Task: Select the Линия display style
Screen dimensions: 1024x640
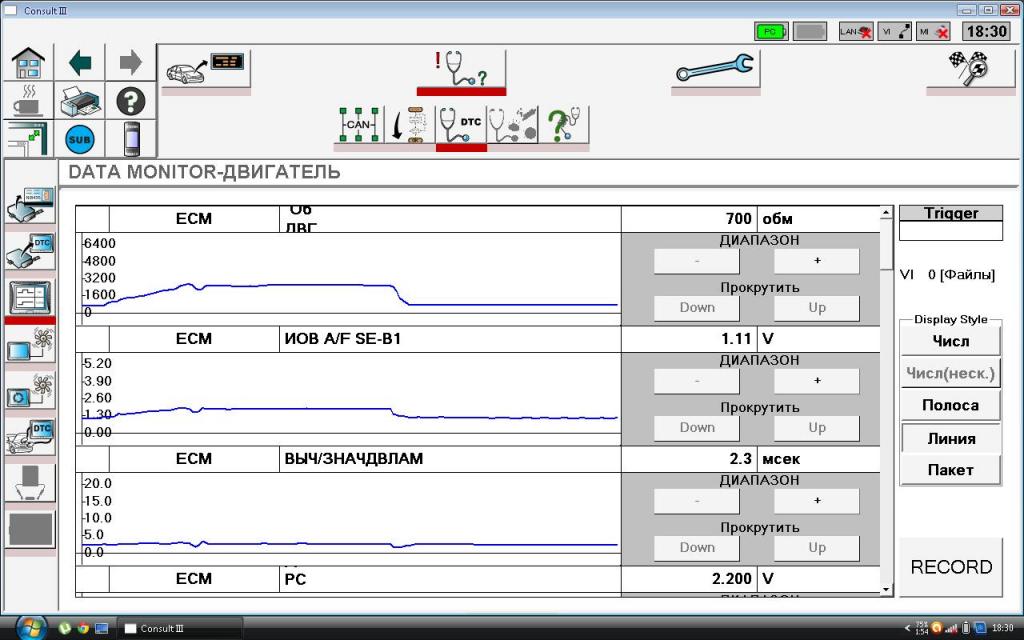Action: tap(950, 438)
